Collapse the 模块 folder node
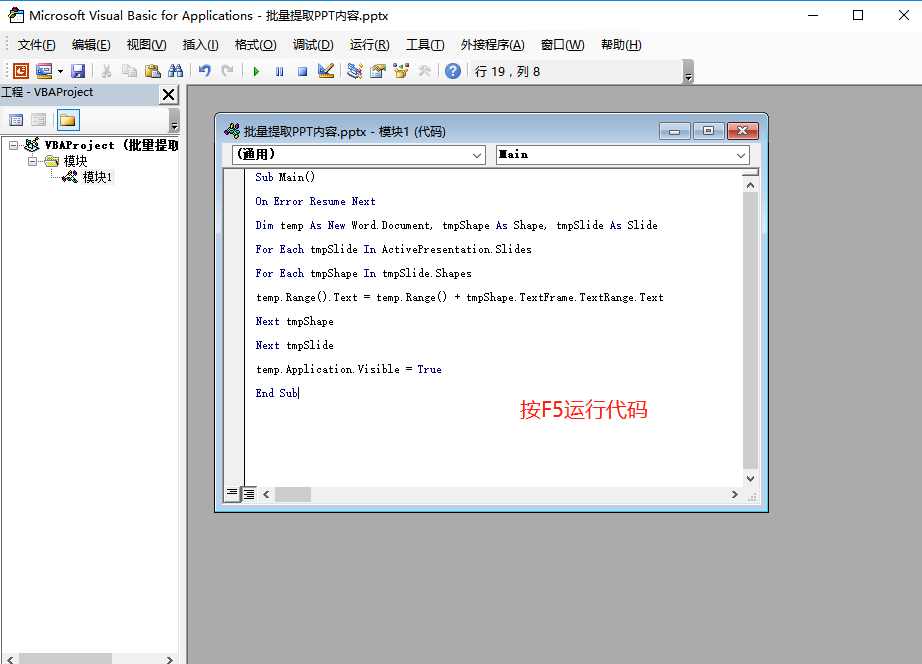The width and height of the screenshot is (922, 664). tap(32, 161)
